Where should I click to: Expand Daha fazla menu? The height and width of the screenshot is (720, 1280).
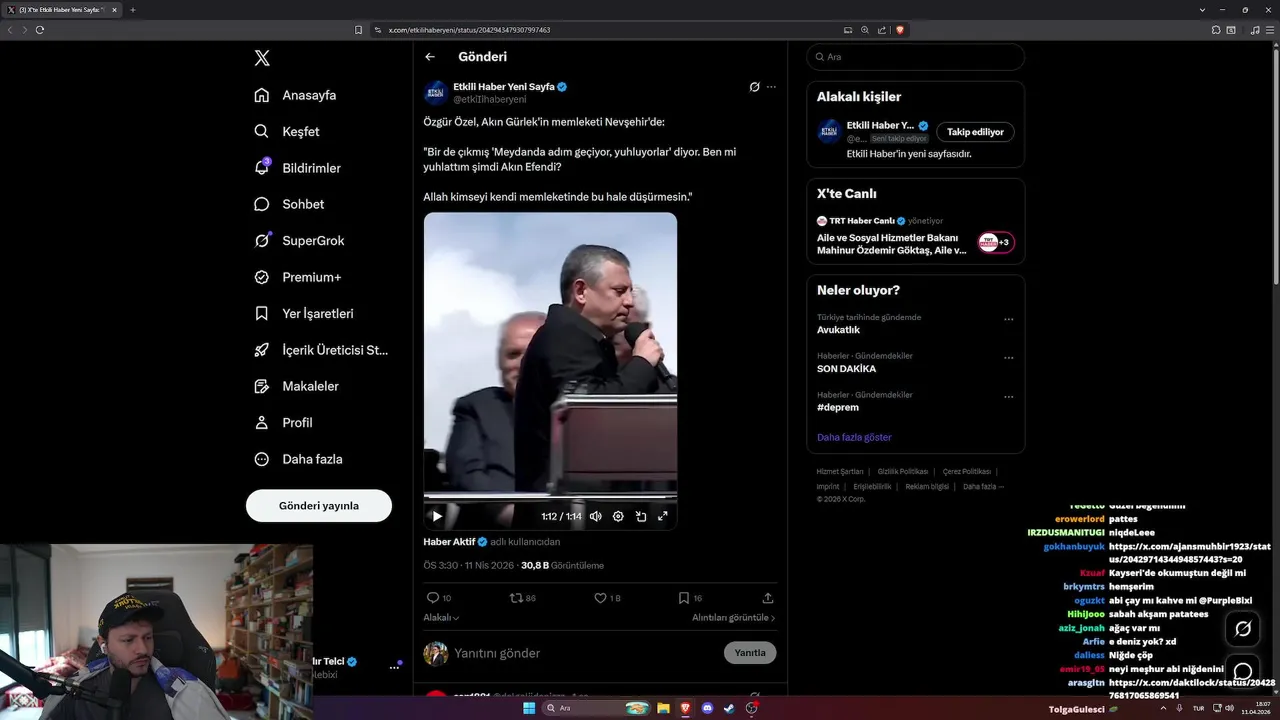pos(298,459)
